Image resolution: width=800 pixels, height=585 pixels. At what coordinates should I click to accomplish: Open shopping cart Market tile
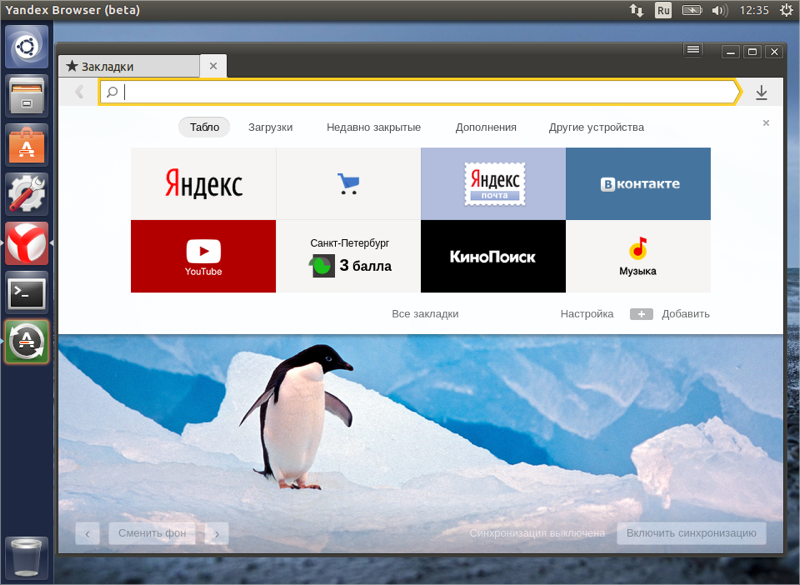pyautogui.click(x=348, y=184)
